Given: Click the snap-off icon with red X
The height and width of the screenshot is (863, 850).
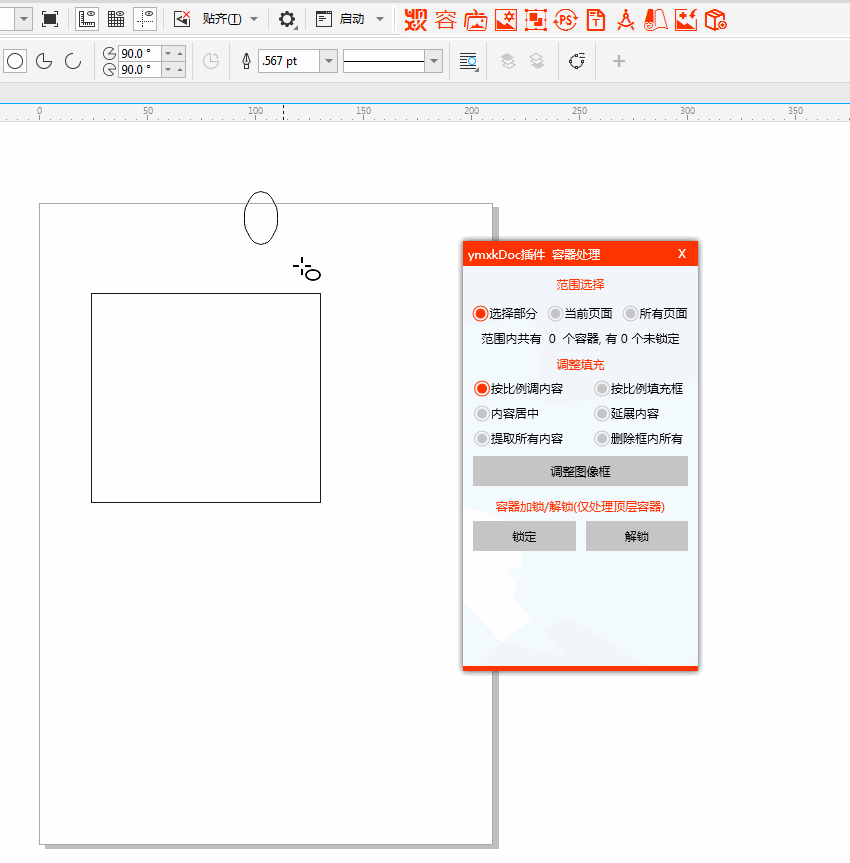Looking at the screenshot, I should [182, 19].
